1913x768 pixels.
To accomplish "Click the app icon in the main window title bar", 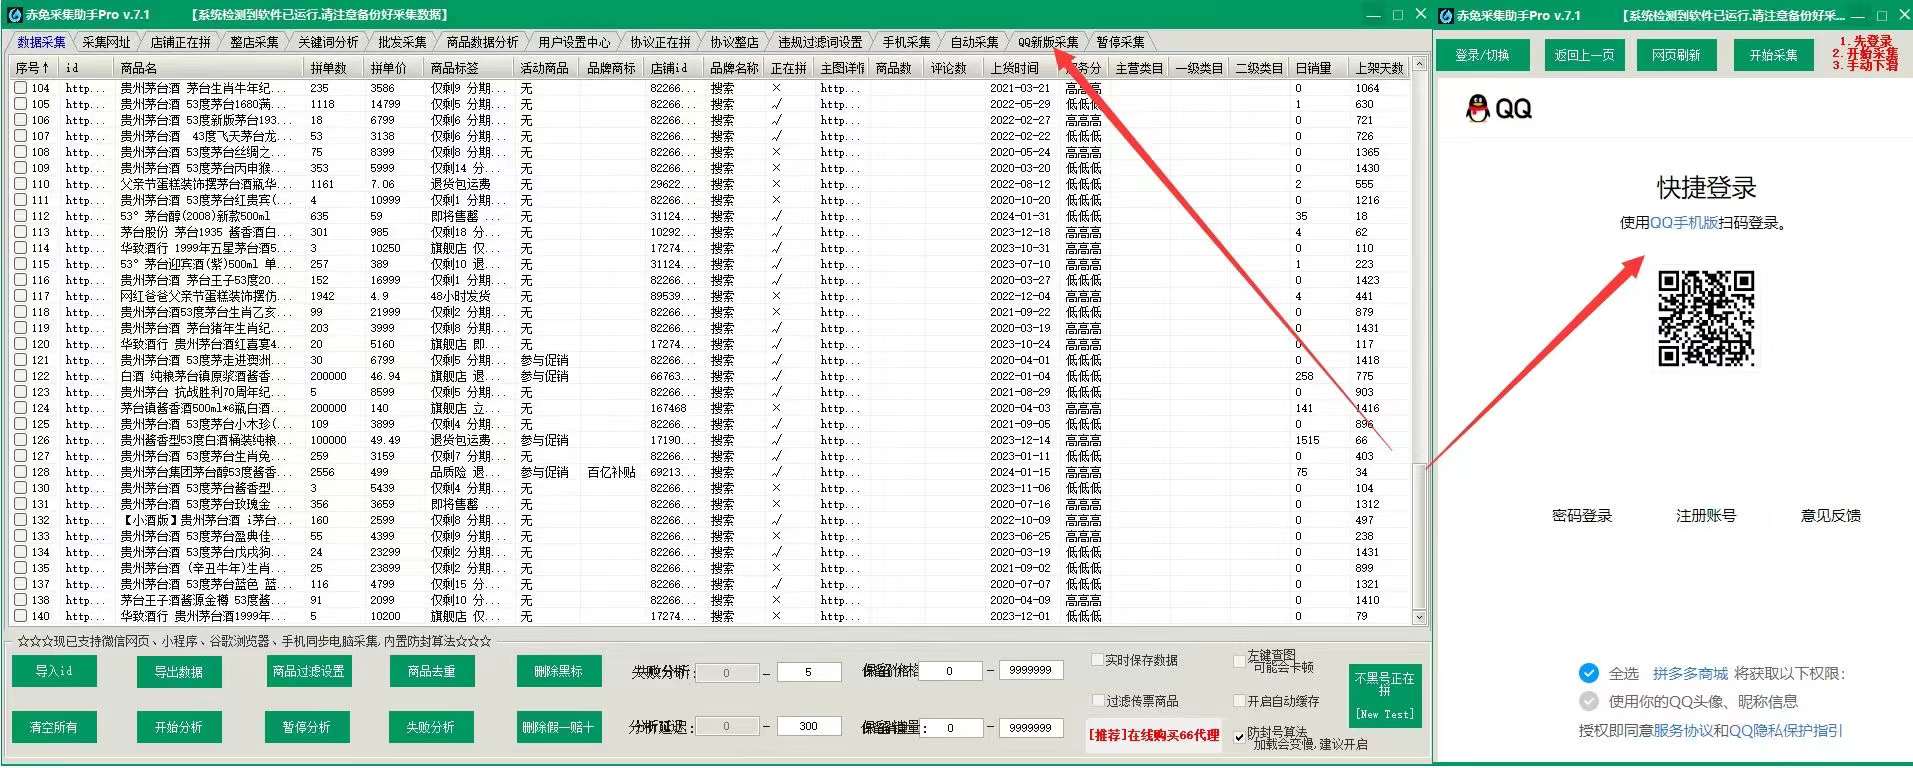I will pos(14,14).
